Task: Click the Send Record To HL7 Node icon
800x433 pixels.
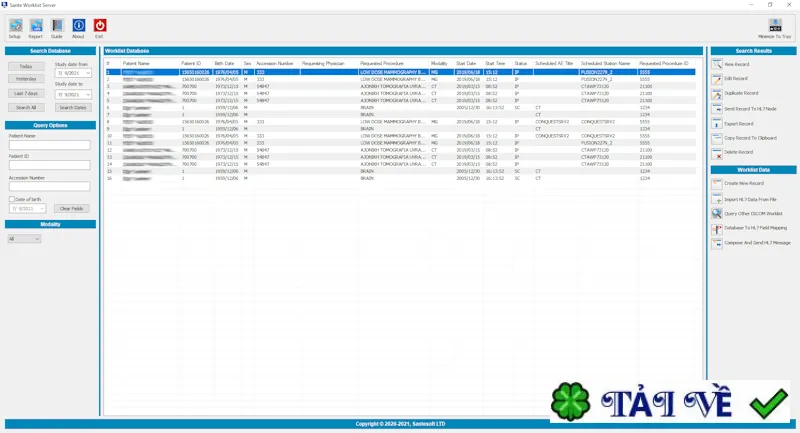Action: 717,109
